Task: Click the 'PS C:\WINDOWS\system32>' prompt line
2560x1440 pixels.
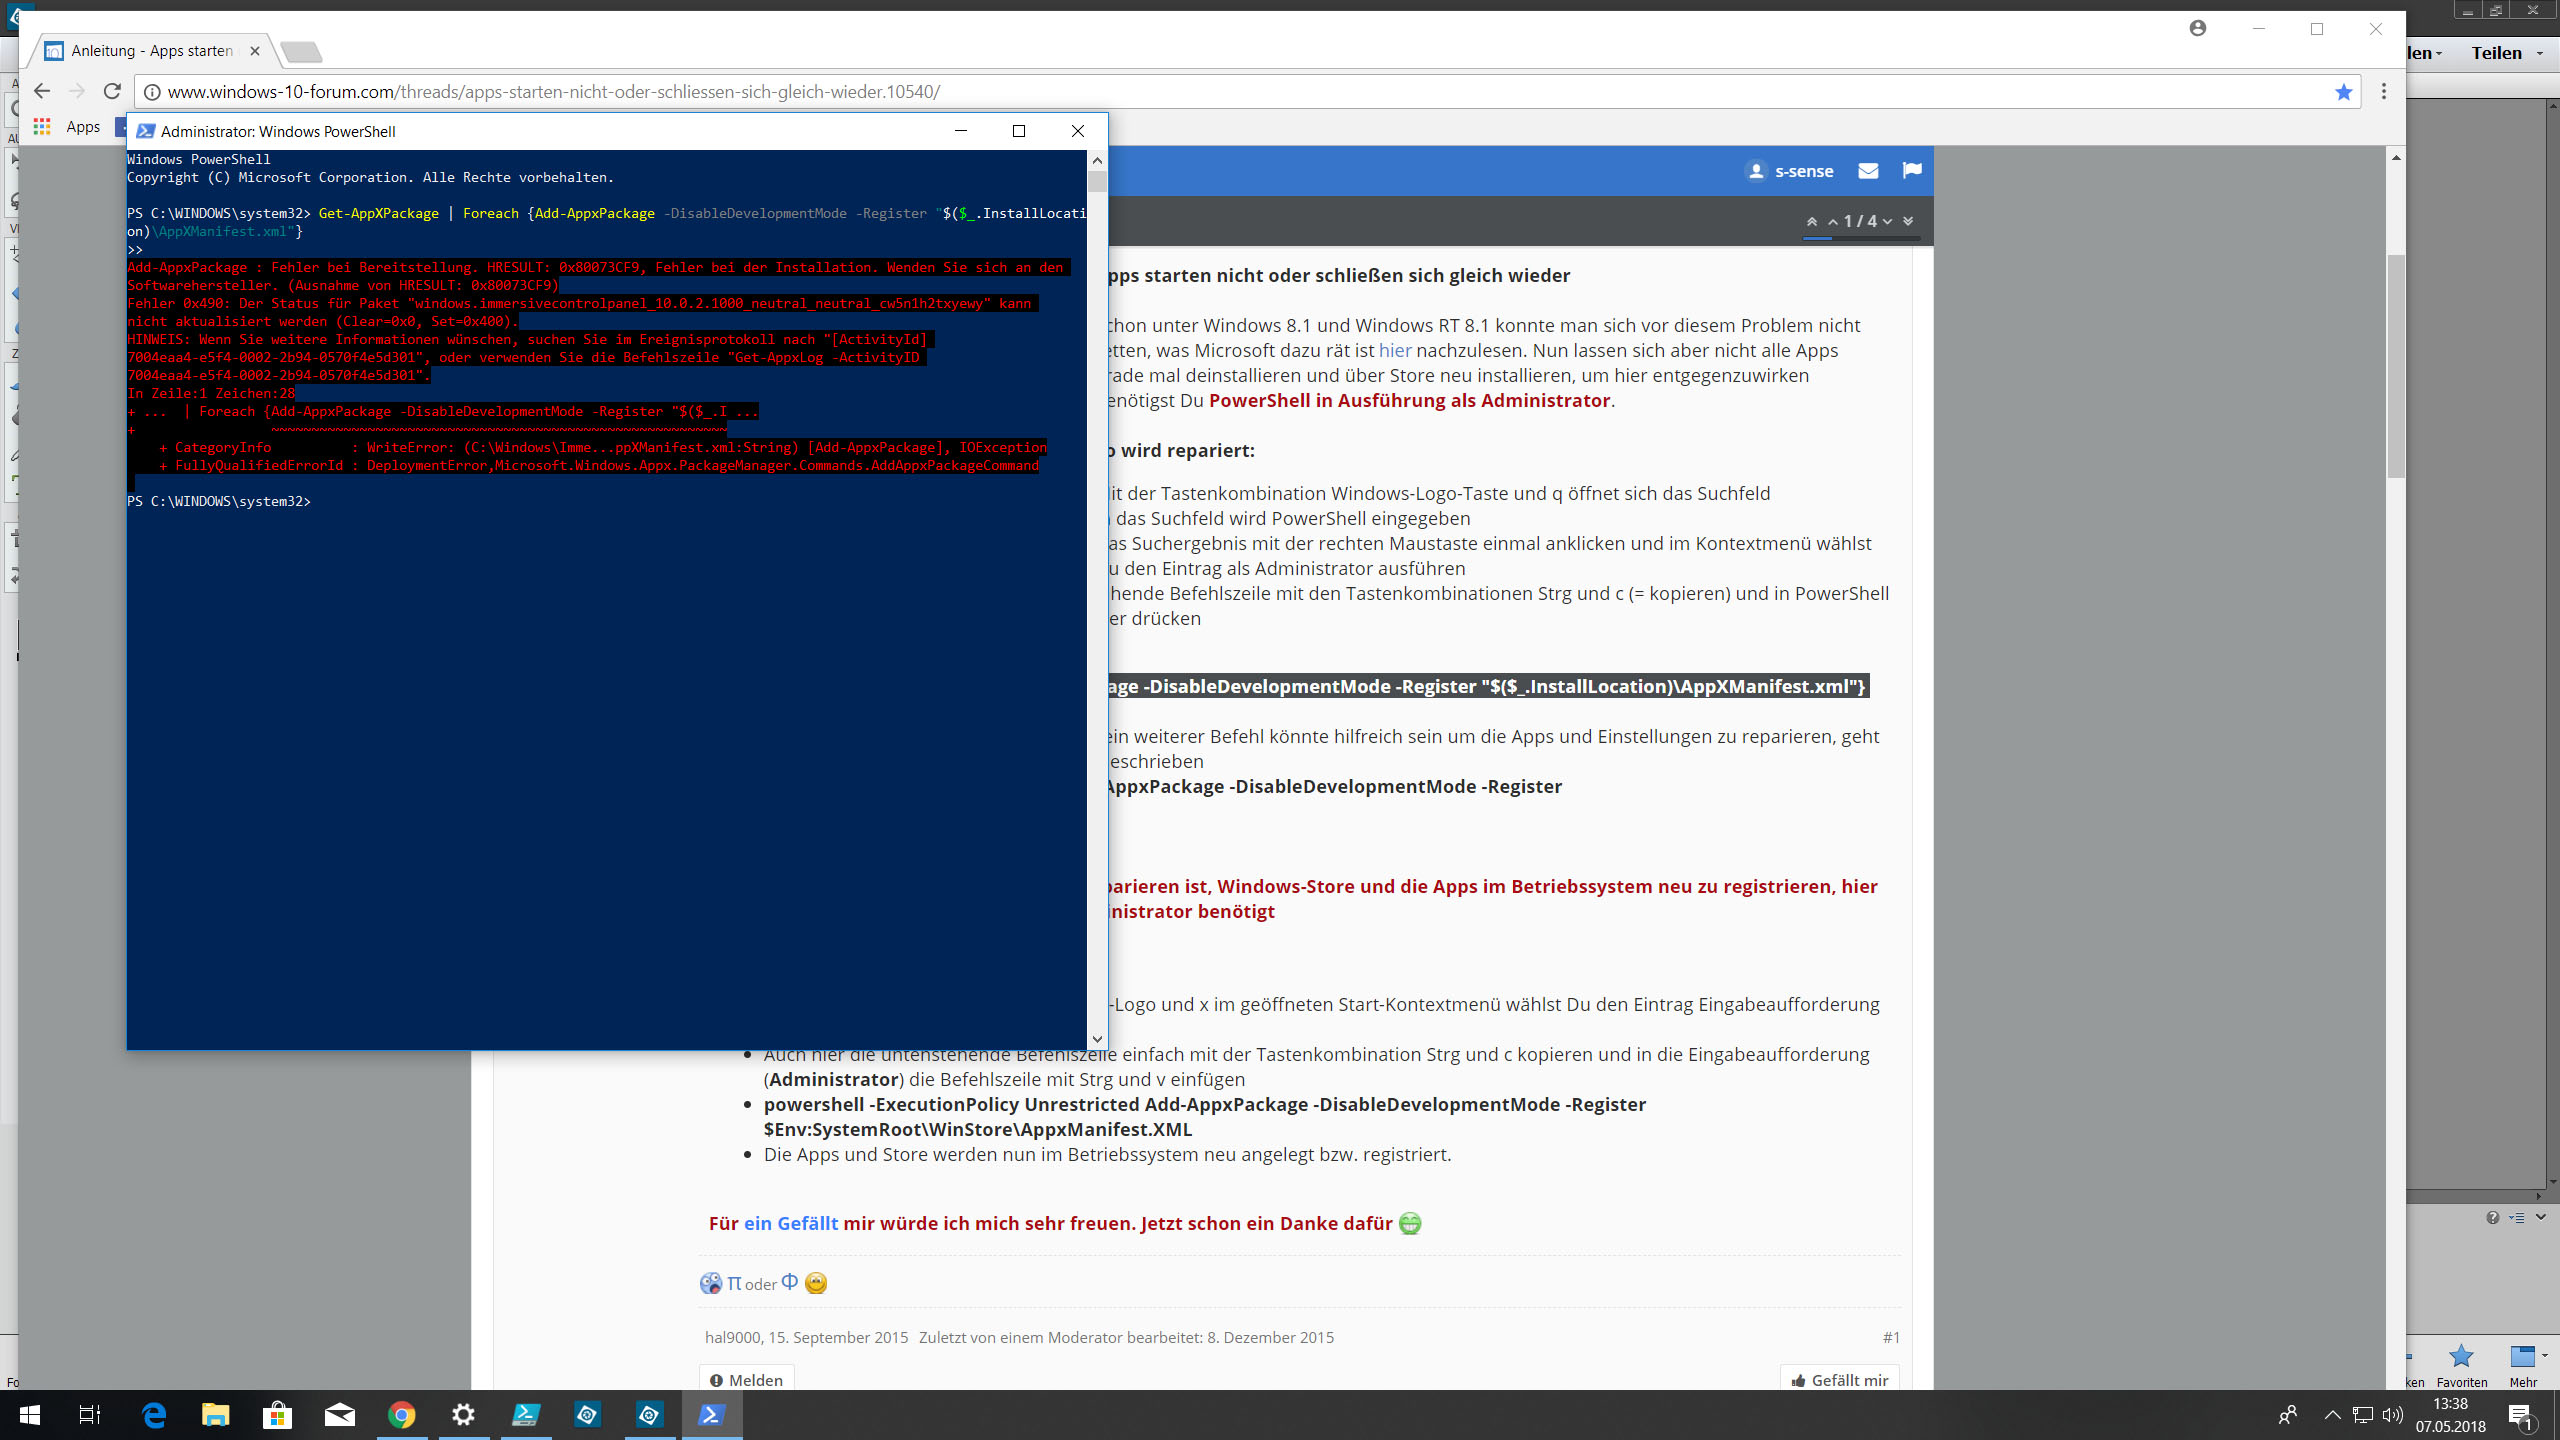Action: pos(219,501)
